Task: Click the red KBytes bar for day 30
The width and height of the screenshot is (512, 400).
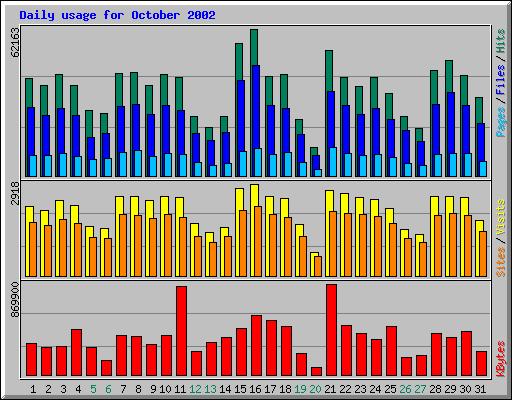Action: [466, 353]
